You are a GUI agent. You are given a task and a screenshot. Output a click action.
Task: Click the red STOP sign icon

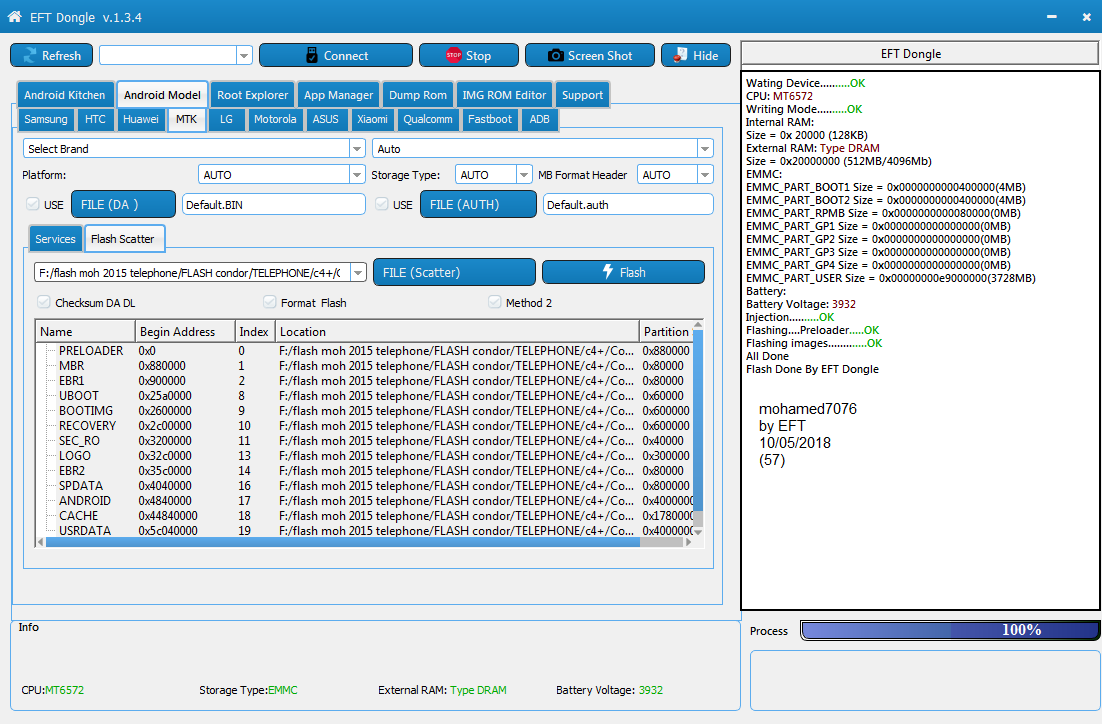pos(453,55)
